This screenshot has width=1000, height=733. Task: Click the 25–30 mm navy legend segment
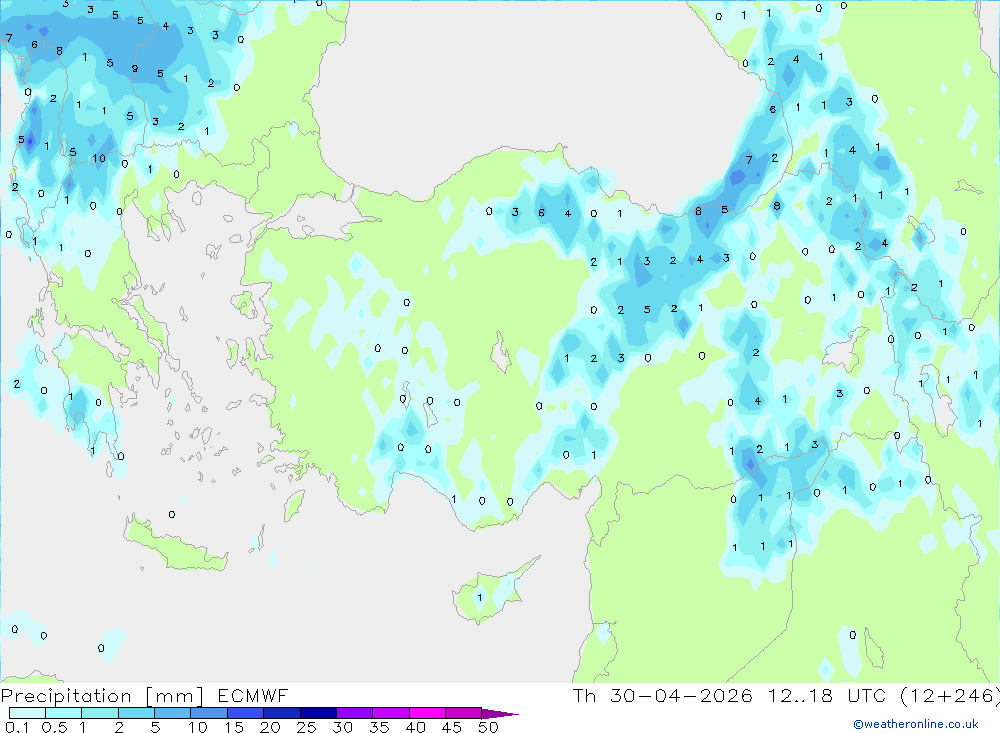point(318,713)
